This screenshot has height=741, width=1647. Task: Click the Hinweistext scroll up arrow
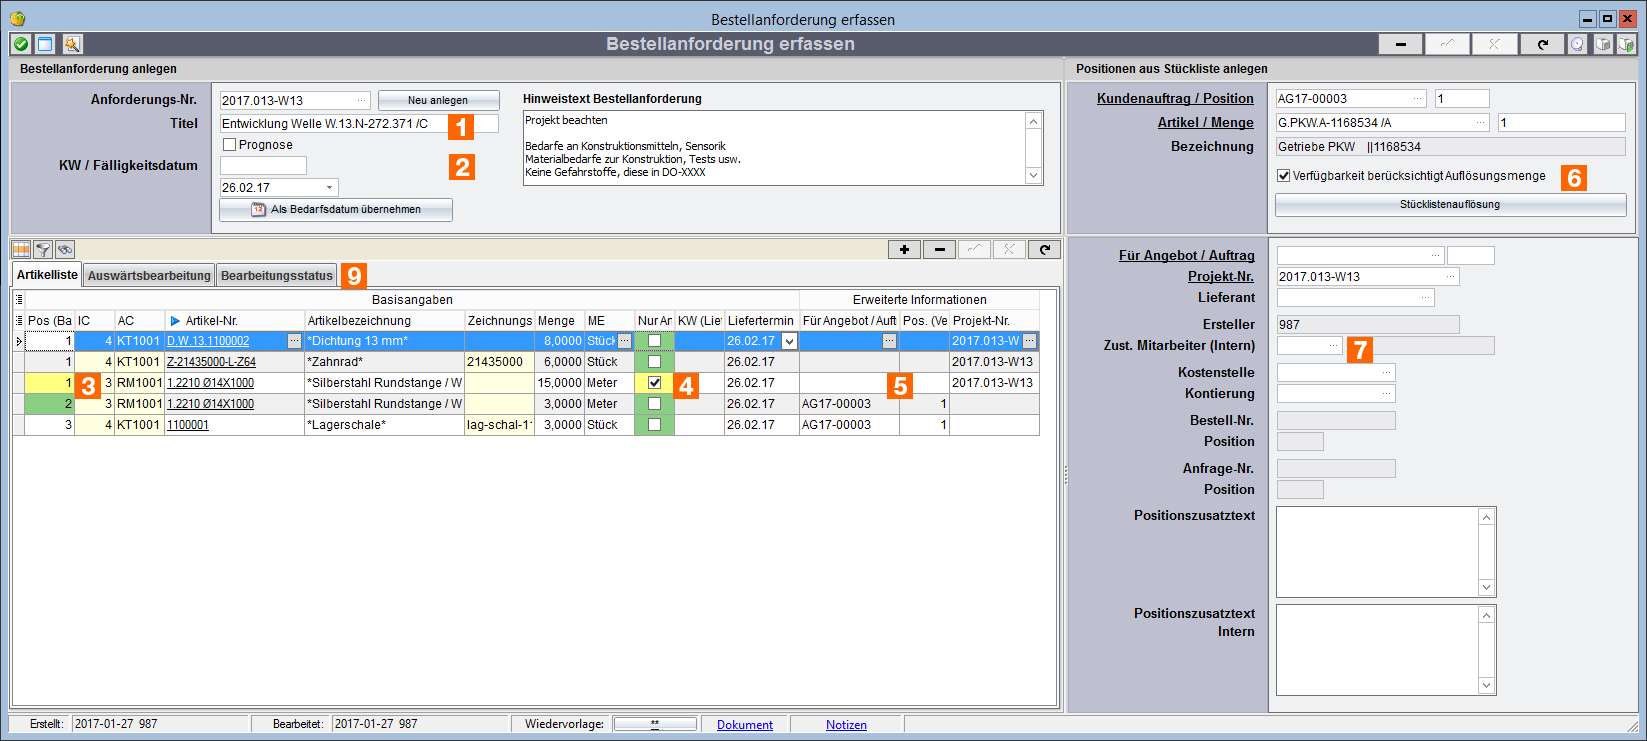click(x=1034, y=120)
